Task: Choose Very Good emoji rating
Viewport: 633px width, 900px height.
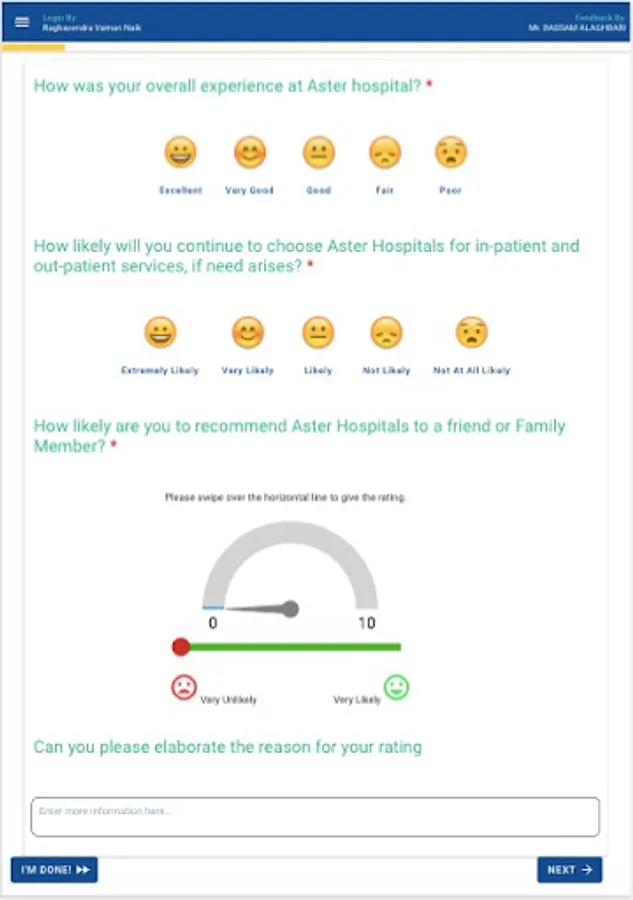Action: point(250,153)
